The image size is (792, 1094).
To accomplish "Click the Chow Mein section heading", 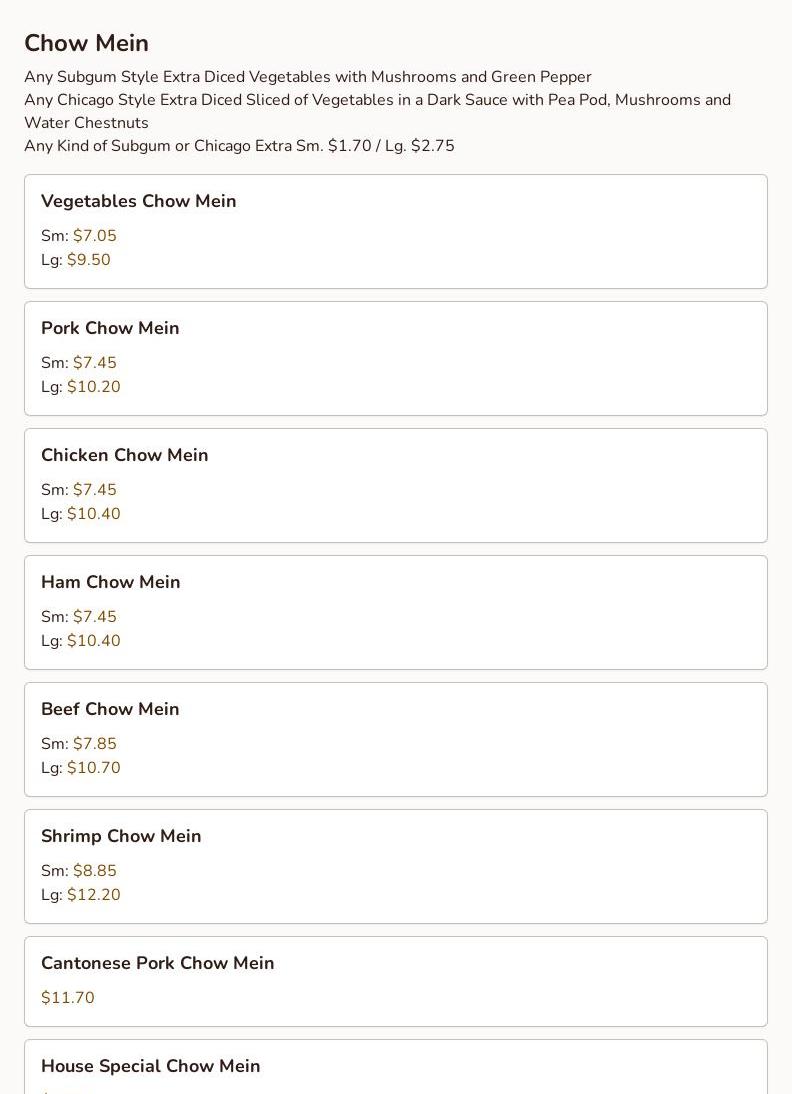I will (87, 43).
